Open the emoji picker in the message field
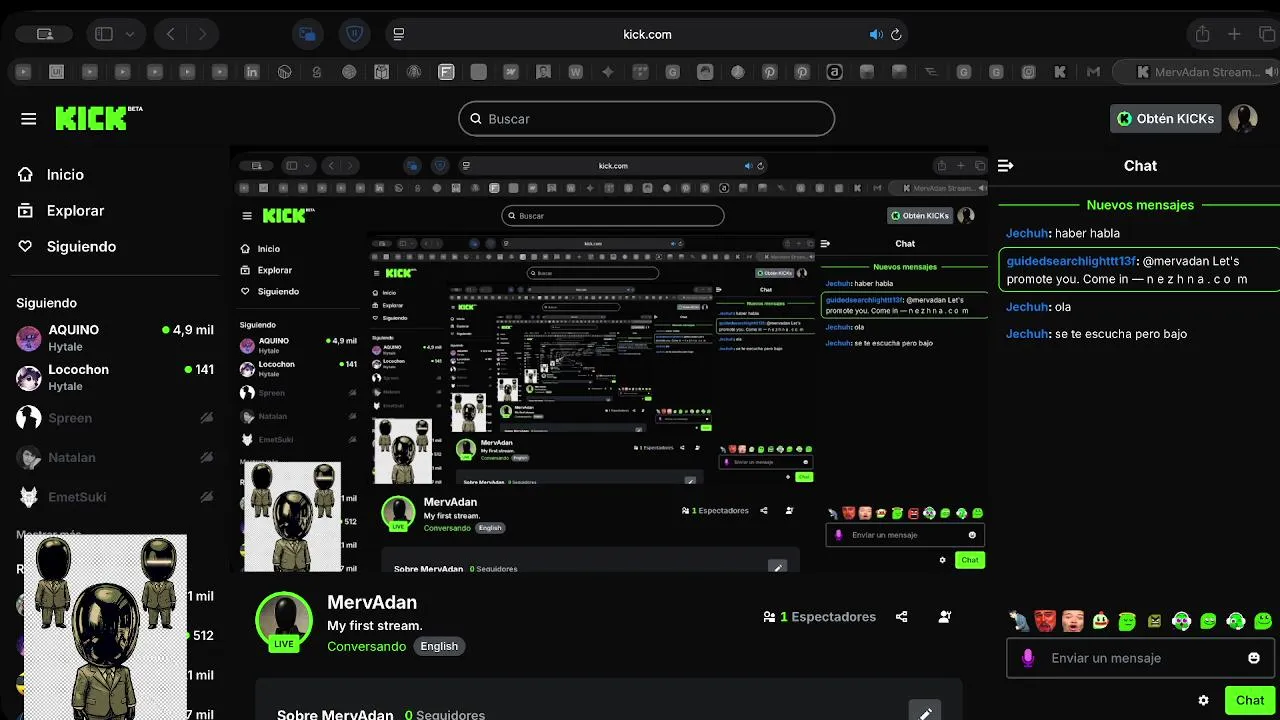Image resolution: width=1280 pixels, height=720 pixels. [1254, 658]
